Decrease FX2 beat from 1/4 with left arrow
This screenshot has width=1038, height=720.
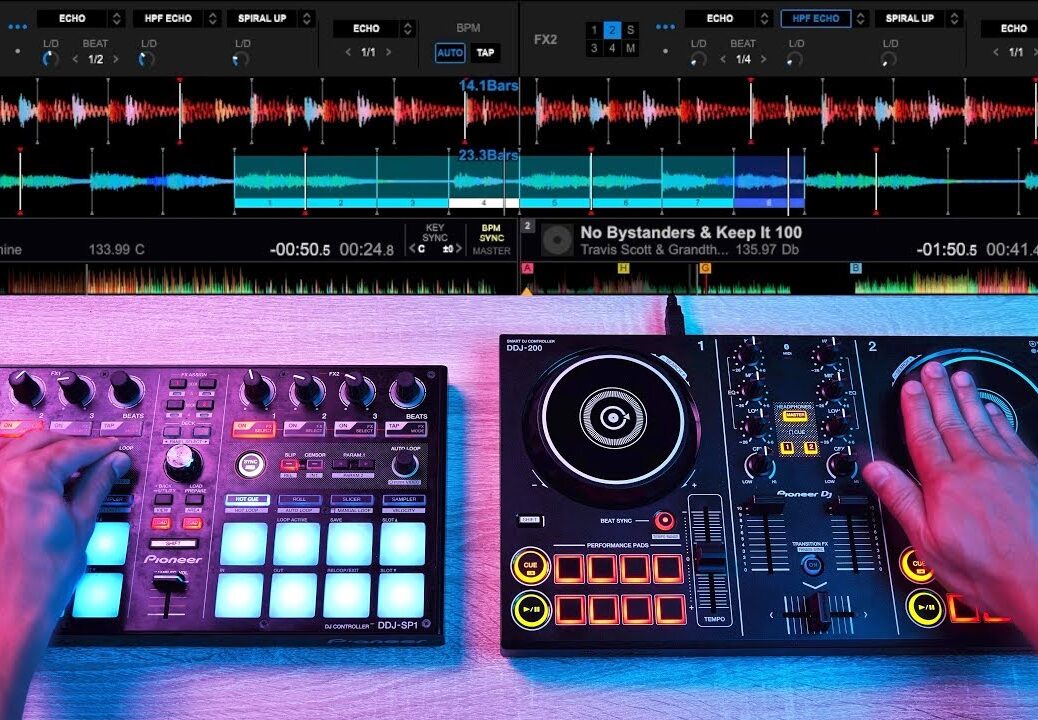coord(722,59)
